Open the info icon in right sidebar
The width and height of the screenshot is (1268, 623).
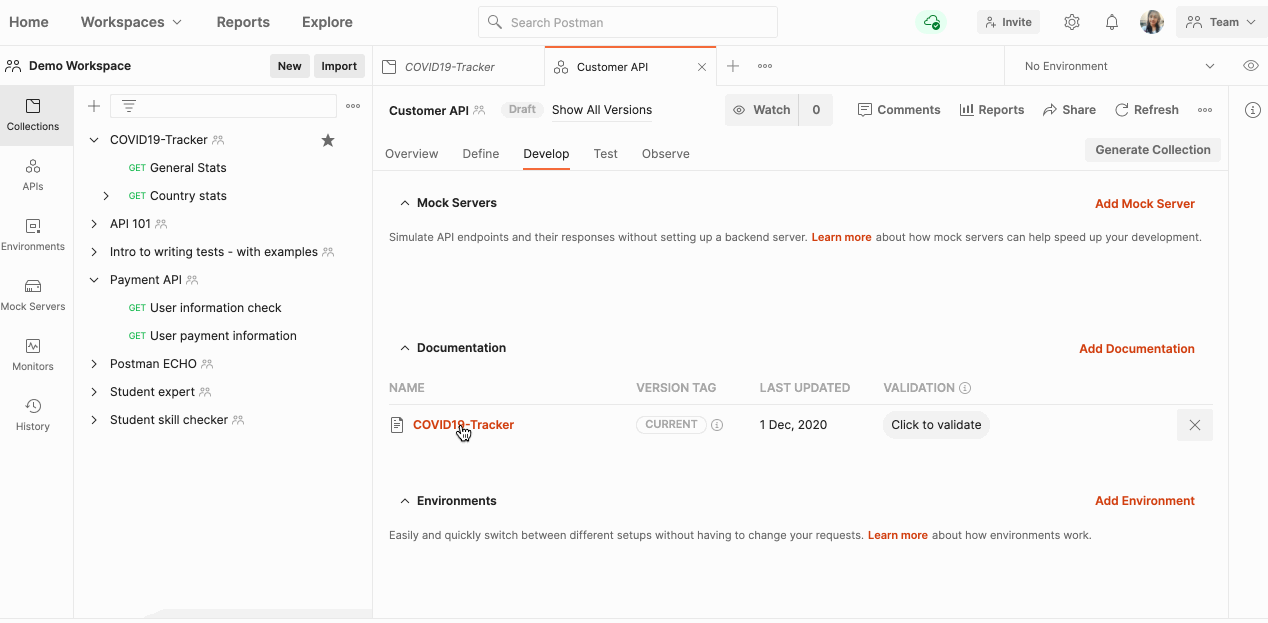[1252, 110]
